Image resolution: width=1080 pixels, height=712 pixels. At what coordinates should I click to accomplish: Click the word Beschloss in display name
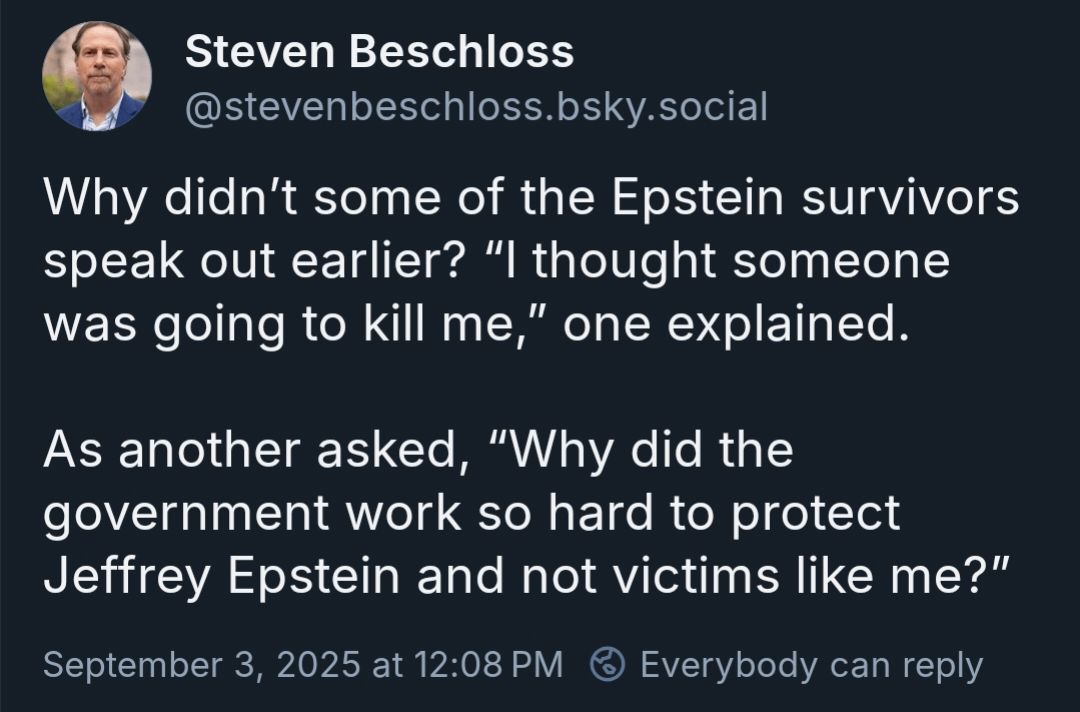point(461,52)
